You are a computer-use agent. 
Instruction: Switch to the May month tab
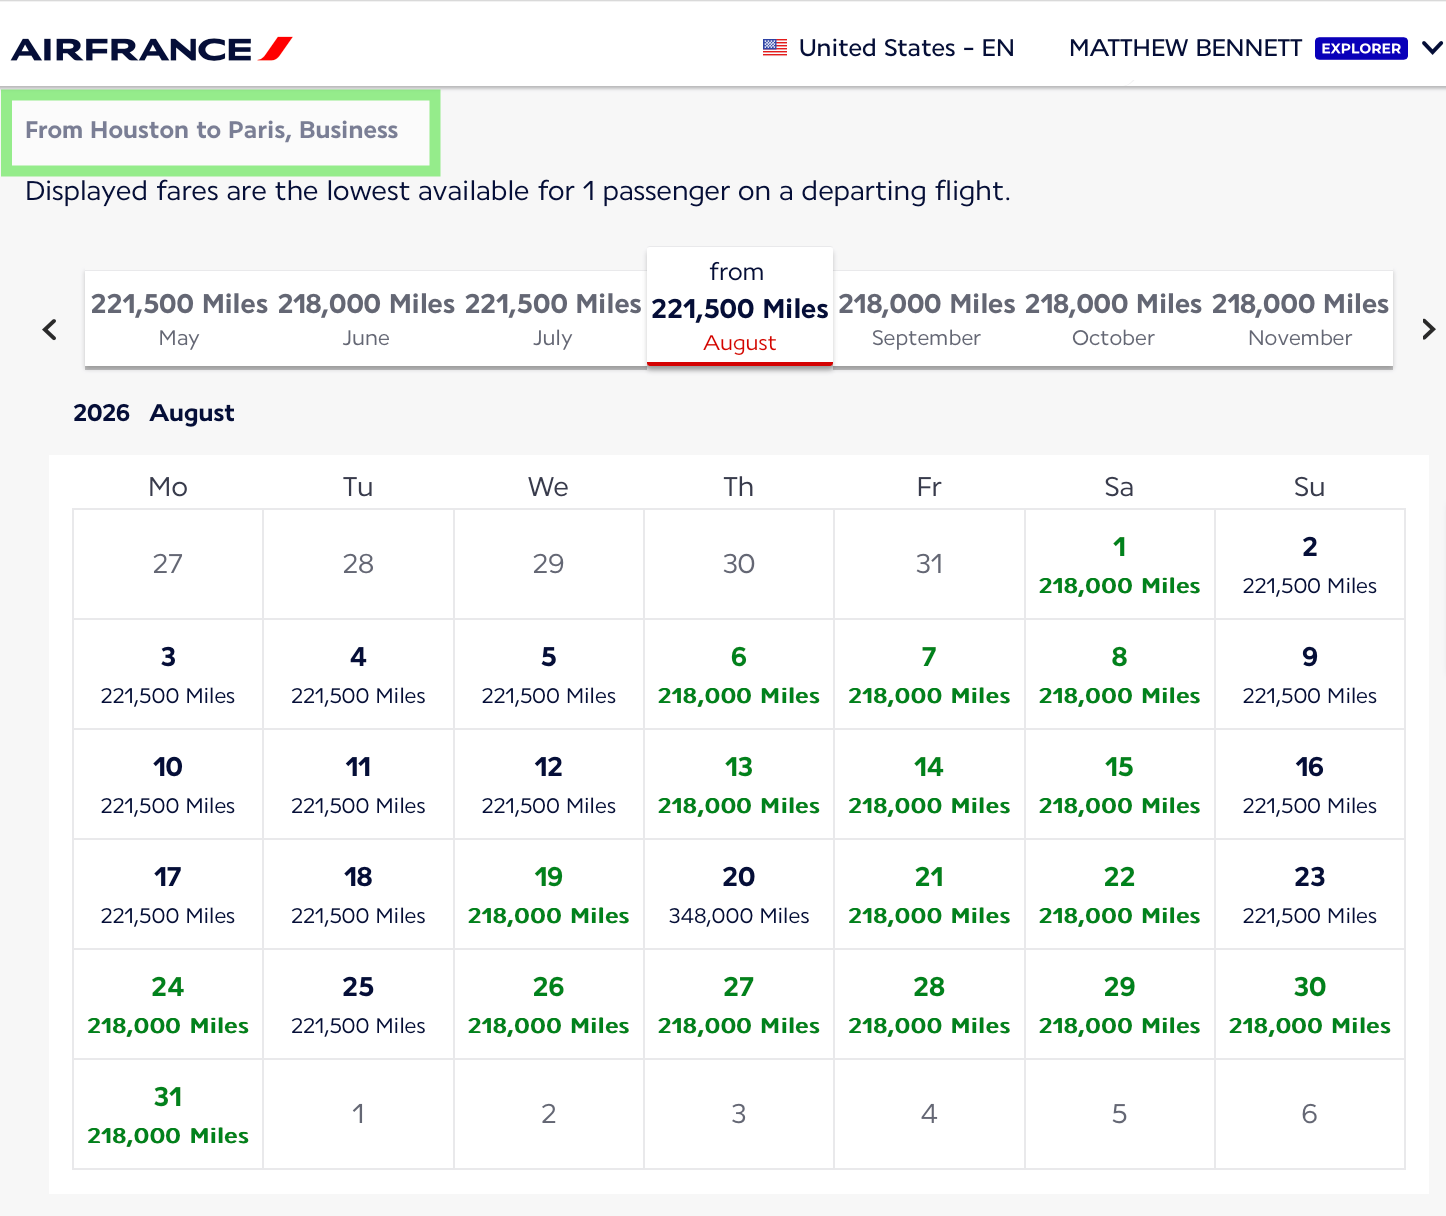179,319
